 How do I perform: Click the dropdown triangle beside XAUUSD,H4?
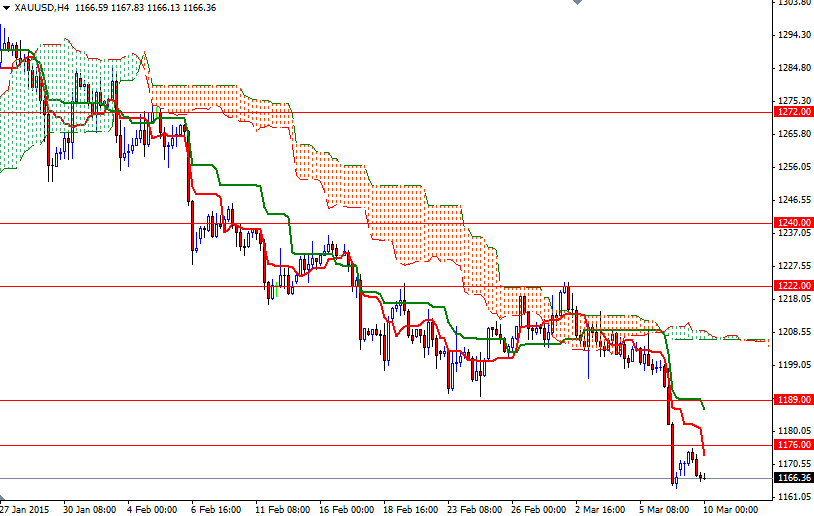[x=6, y=8]
